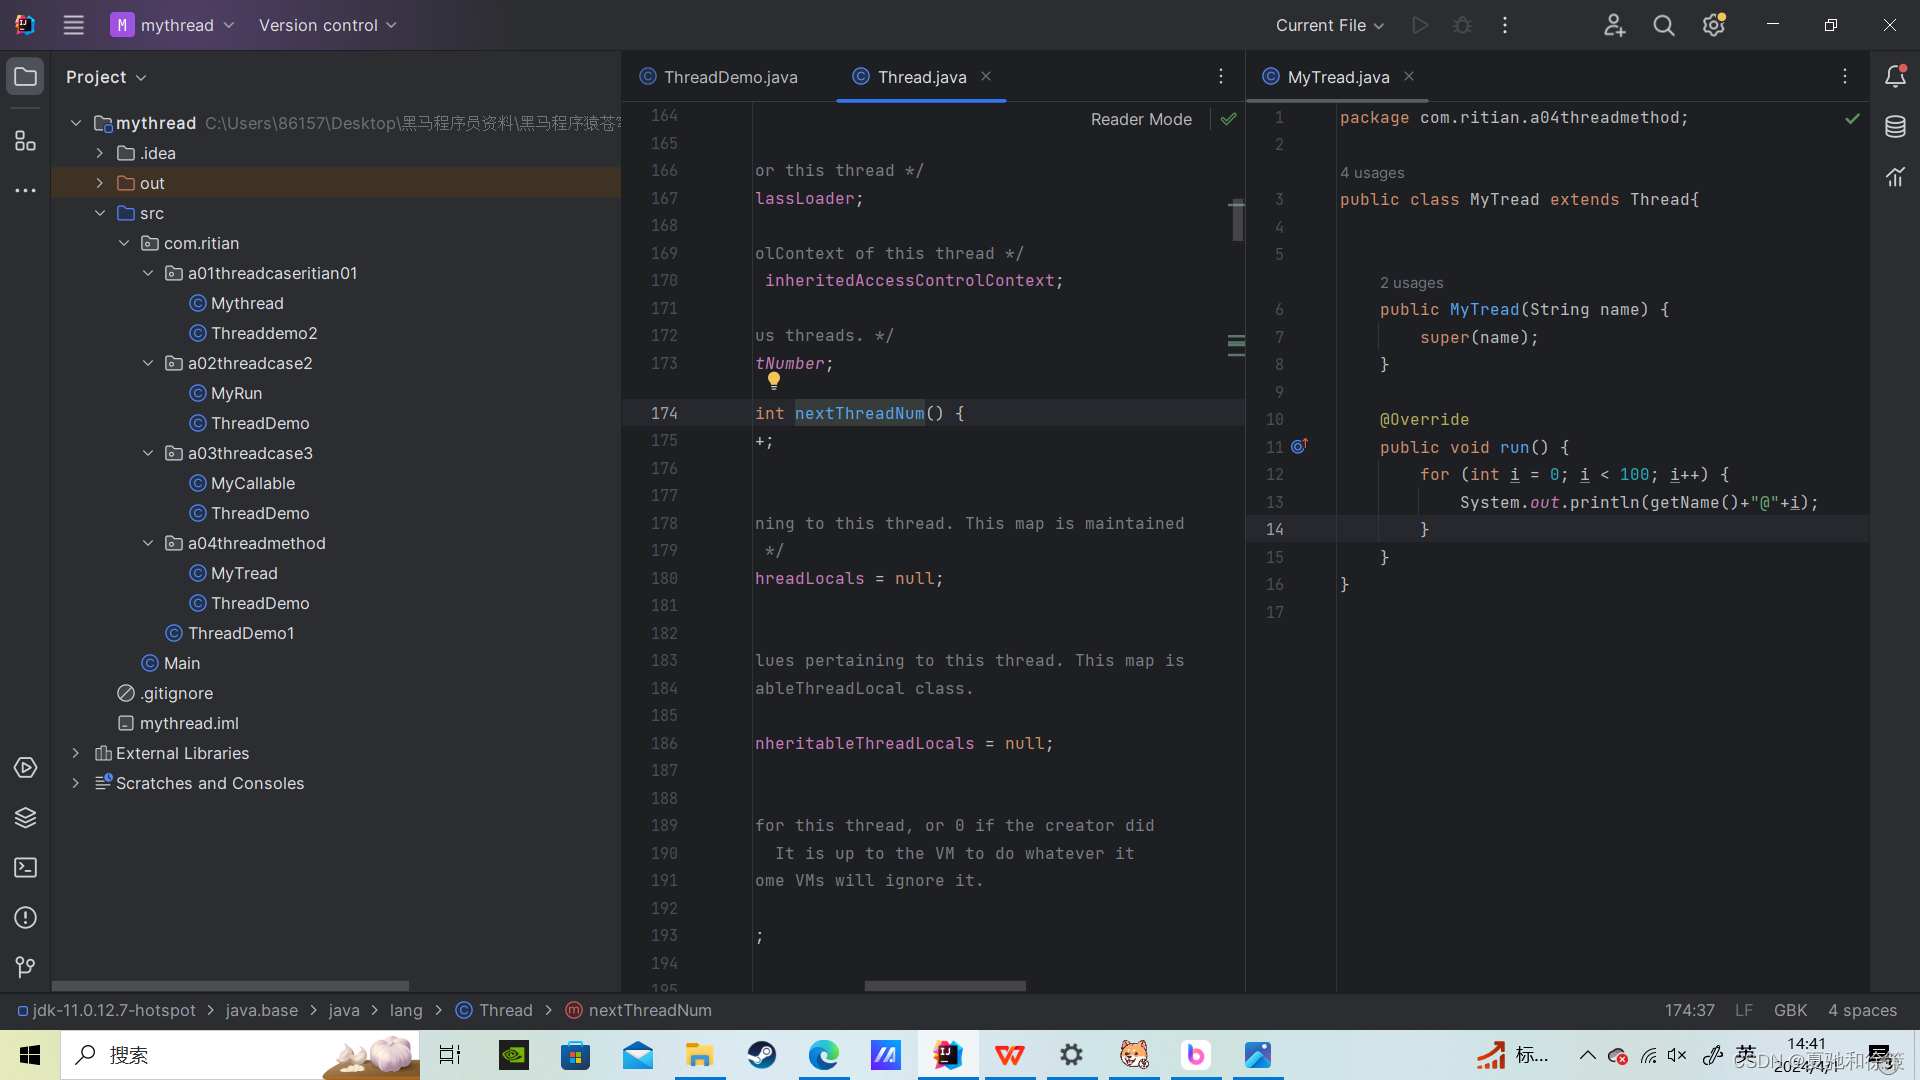Open the Git tool window icon

point(25,967)
